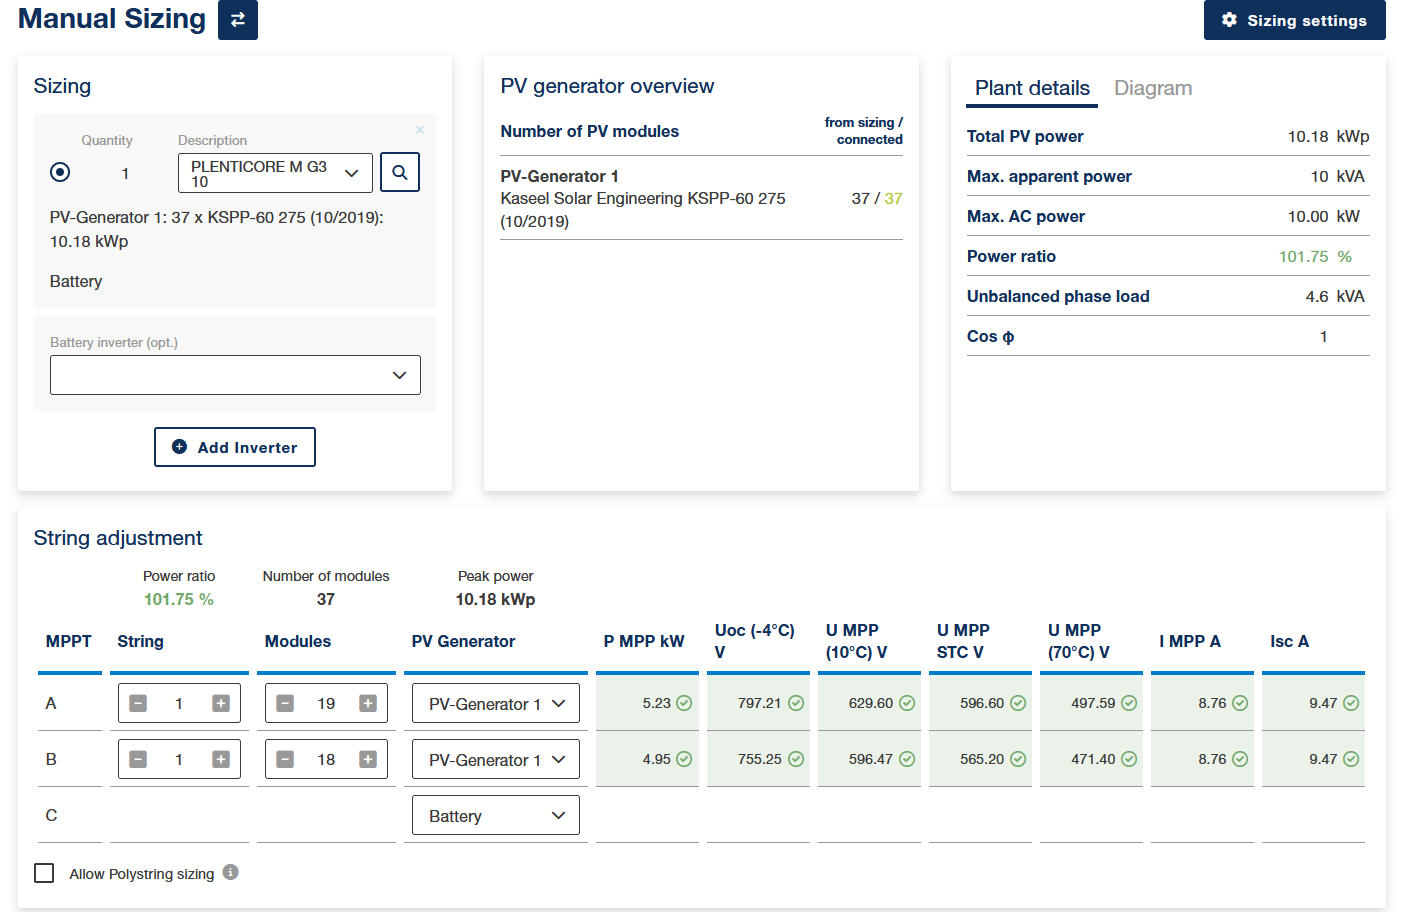Enable Allow Polystring sizing checkbox
The image size is (1405, 912).
click(x=44, y=873)
